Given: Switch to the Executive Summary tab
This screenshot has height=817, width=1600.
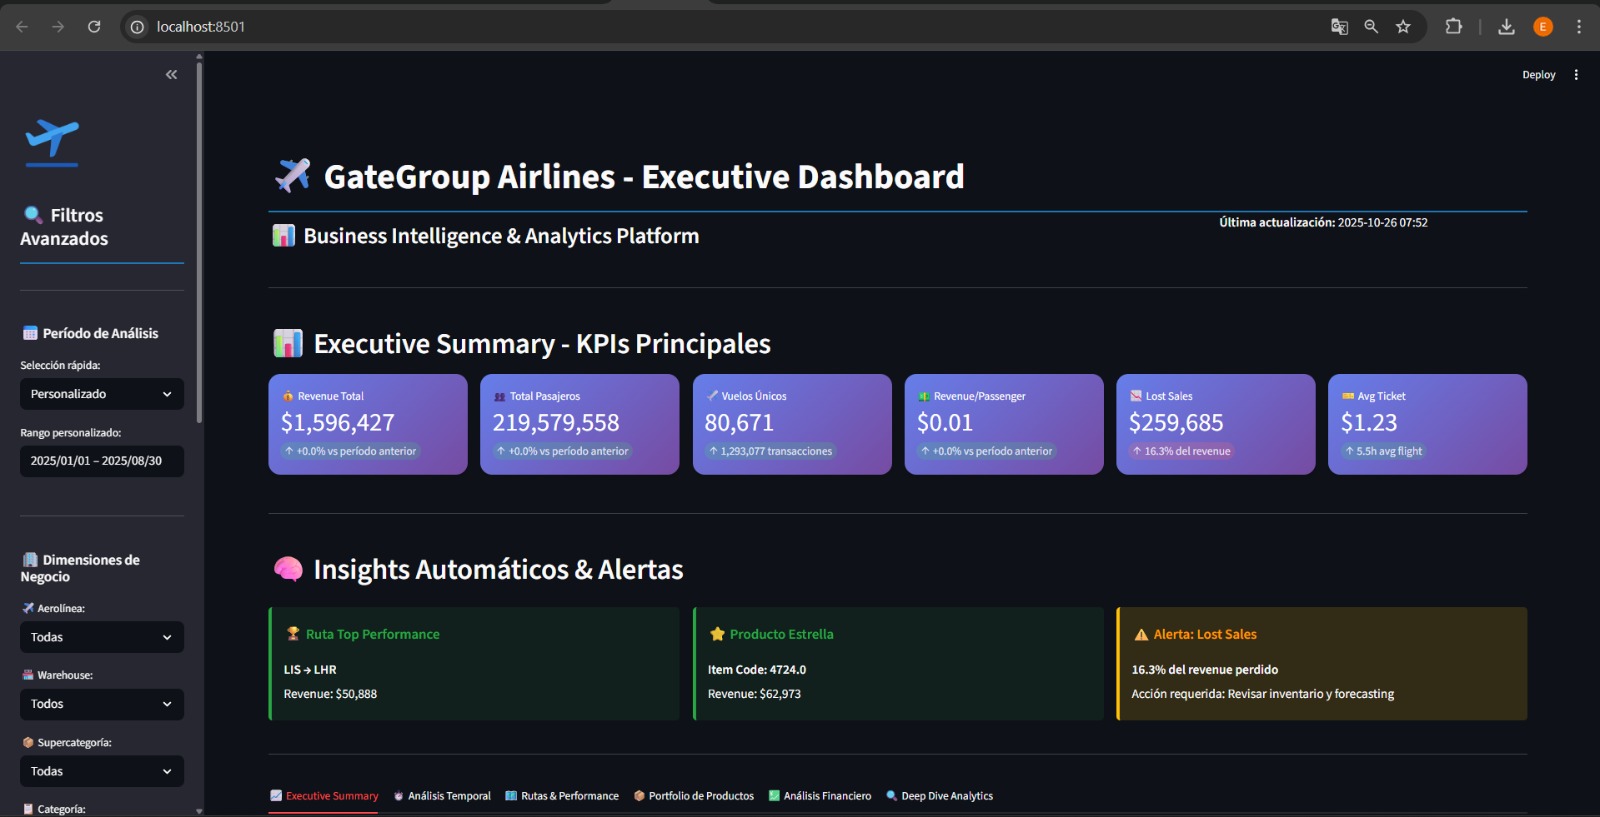Looking at the screenshot, I should 324,796.
